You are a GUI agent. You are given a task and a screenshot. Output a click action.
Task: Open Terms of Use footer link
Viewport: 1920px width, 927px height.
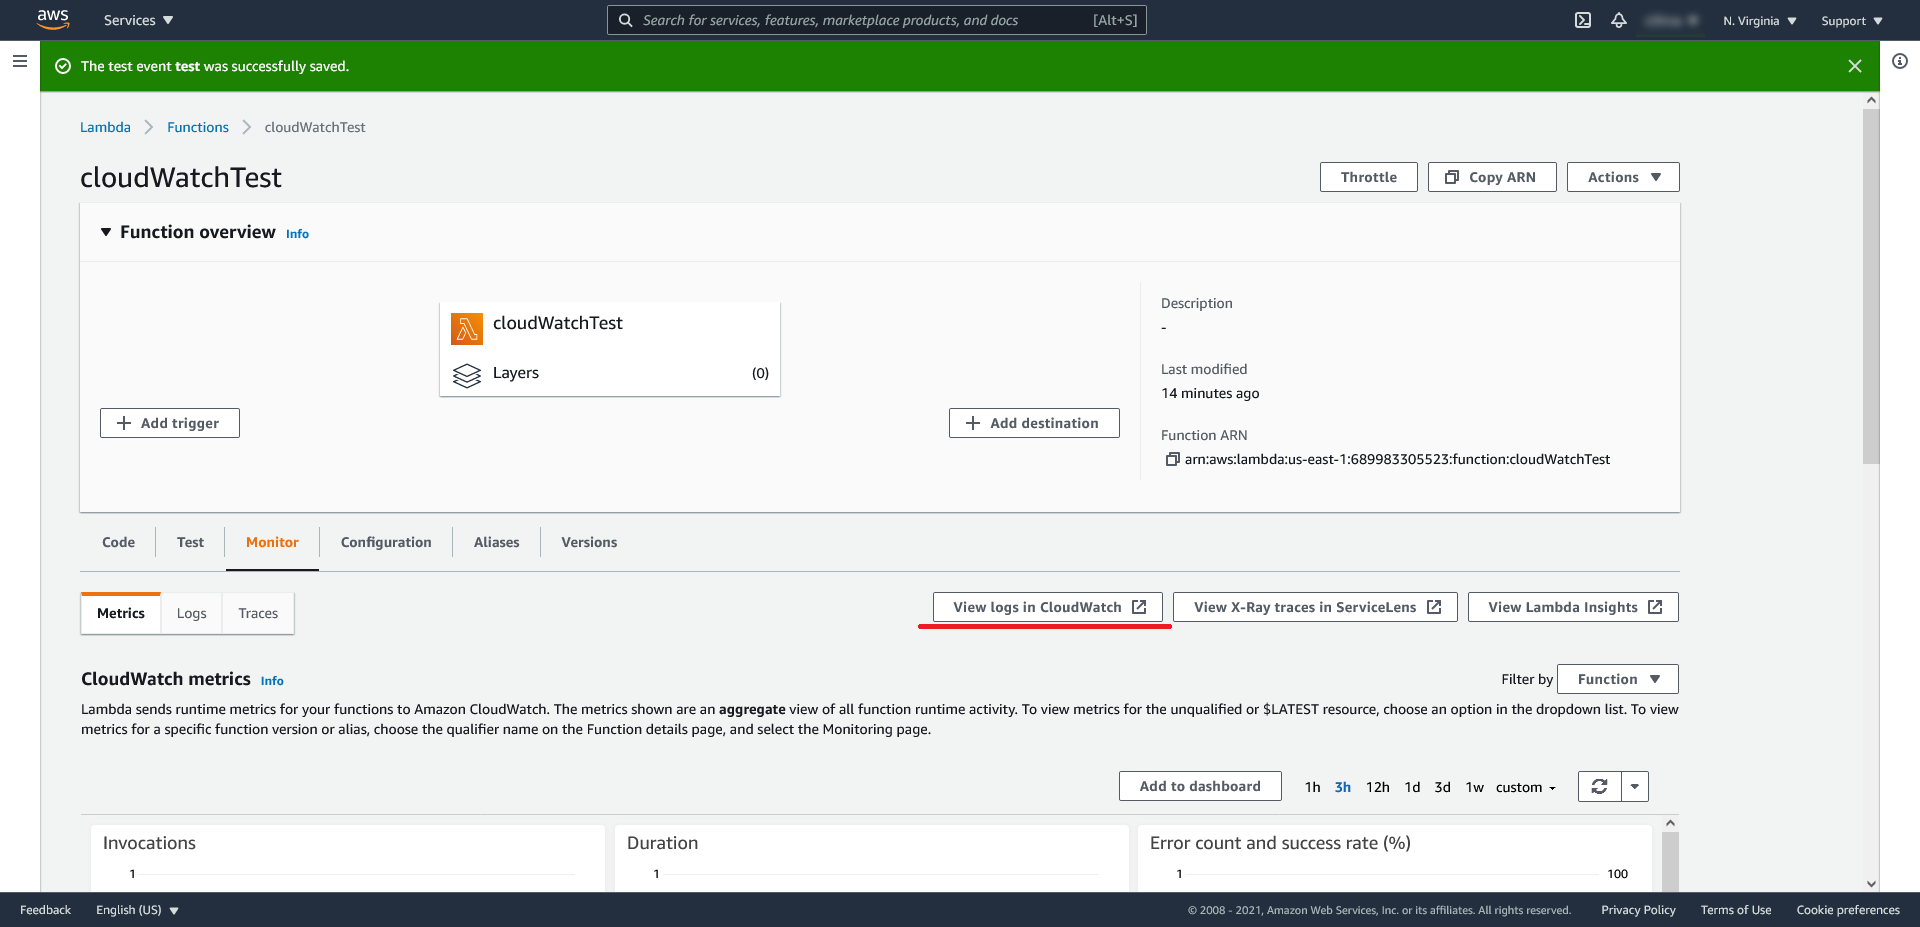coord(1736,910)
